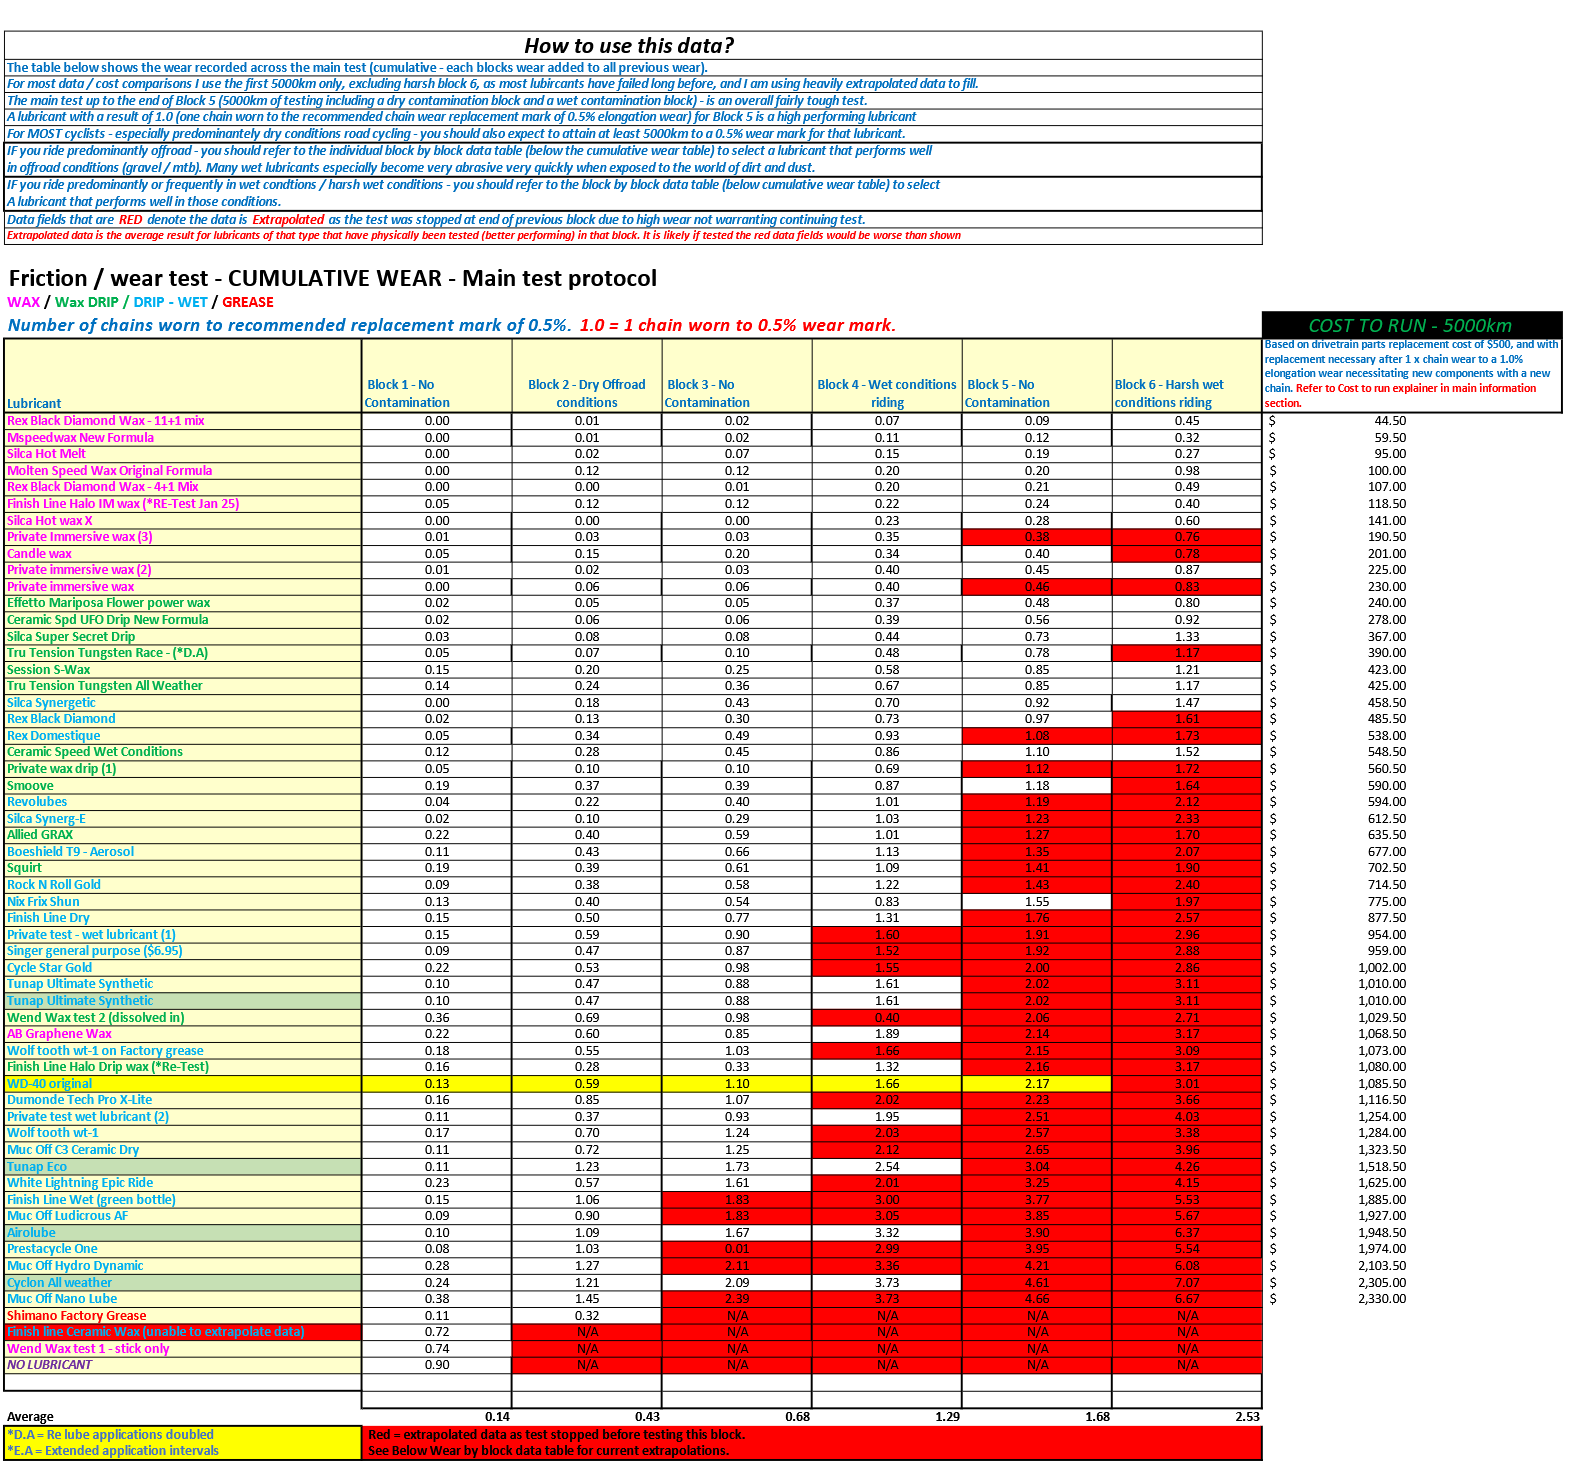Click the magenta "WAX" legend label

[x=24, y=303]
